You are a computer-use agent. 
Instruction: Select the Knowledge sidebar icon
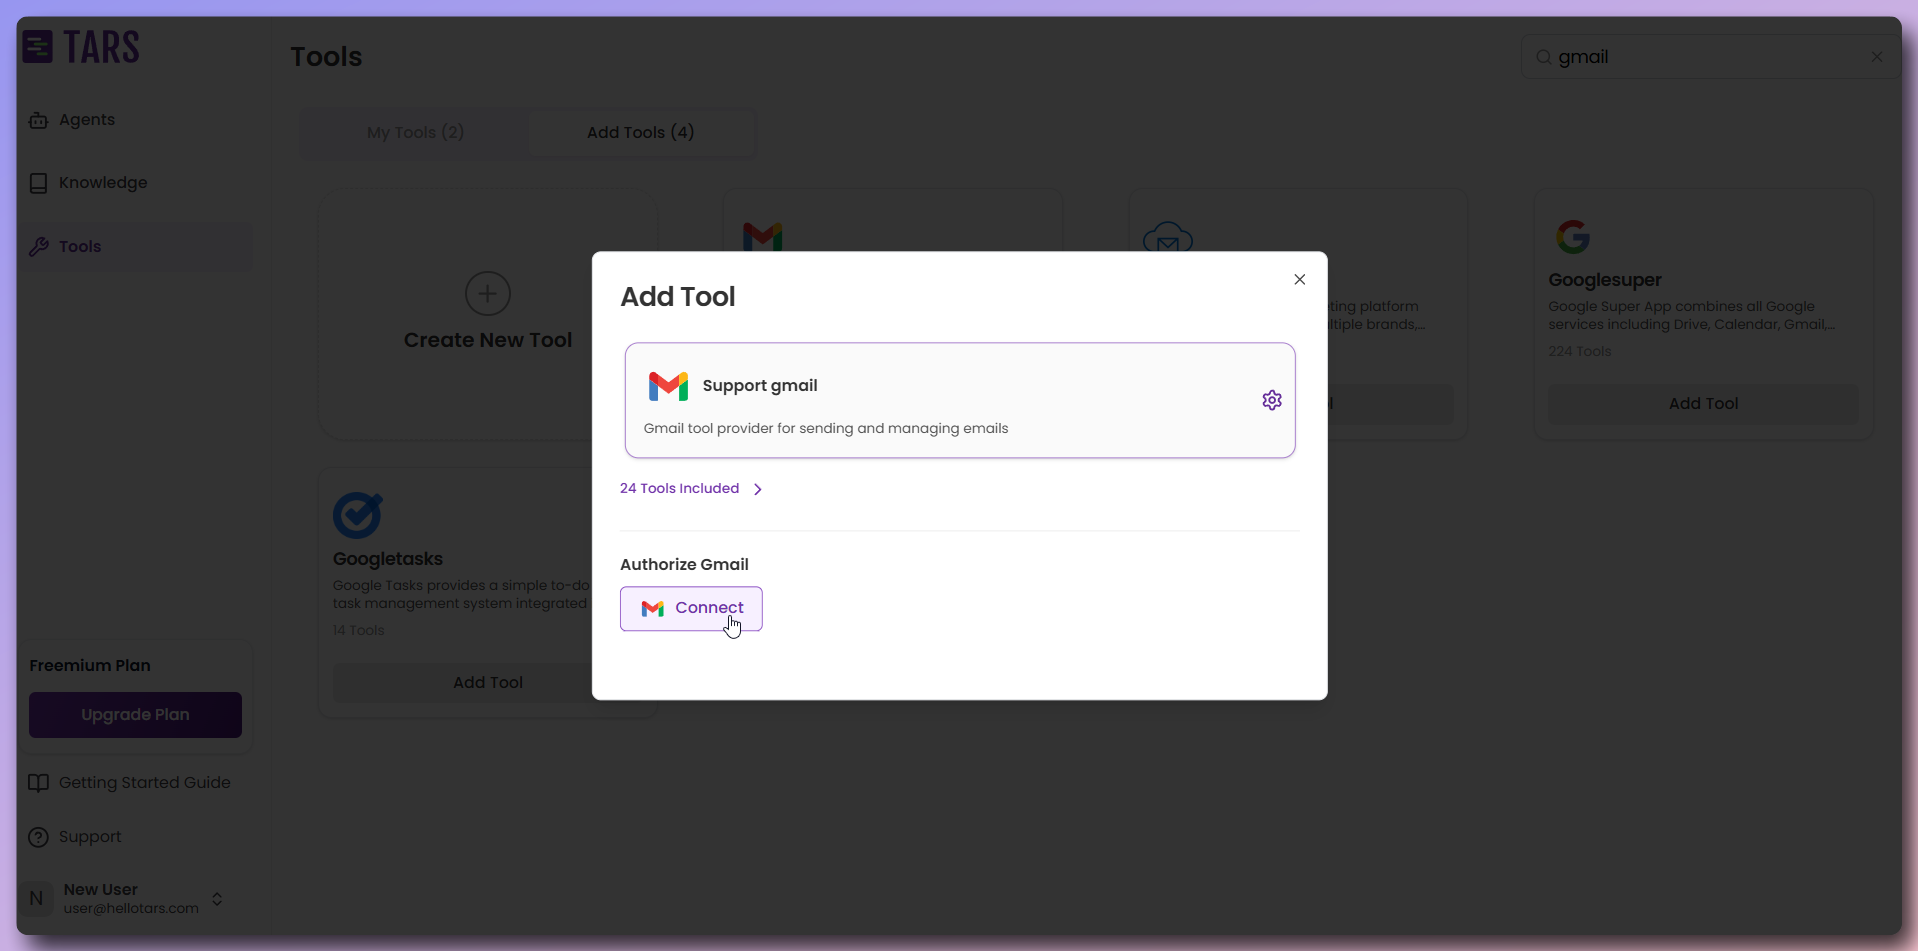38,183
